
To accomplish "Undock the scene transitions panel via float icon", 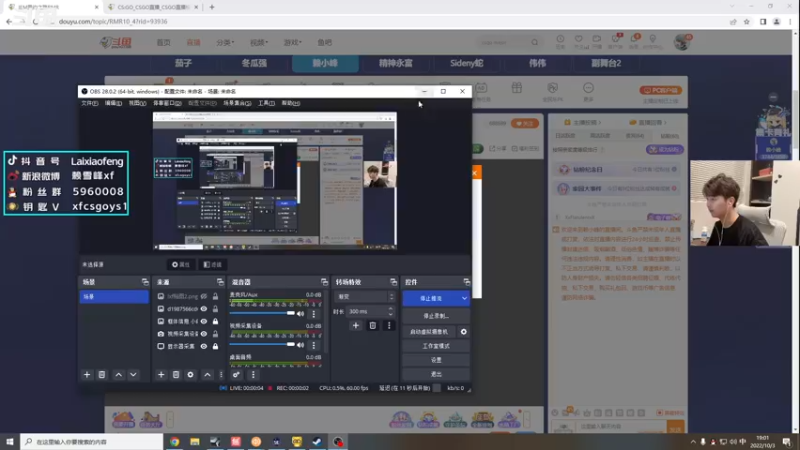I will click(393, 282).
